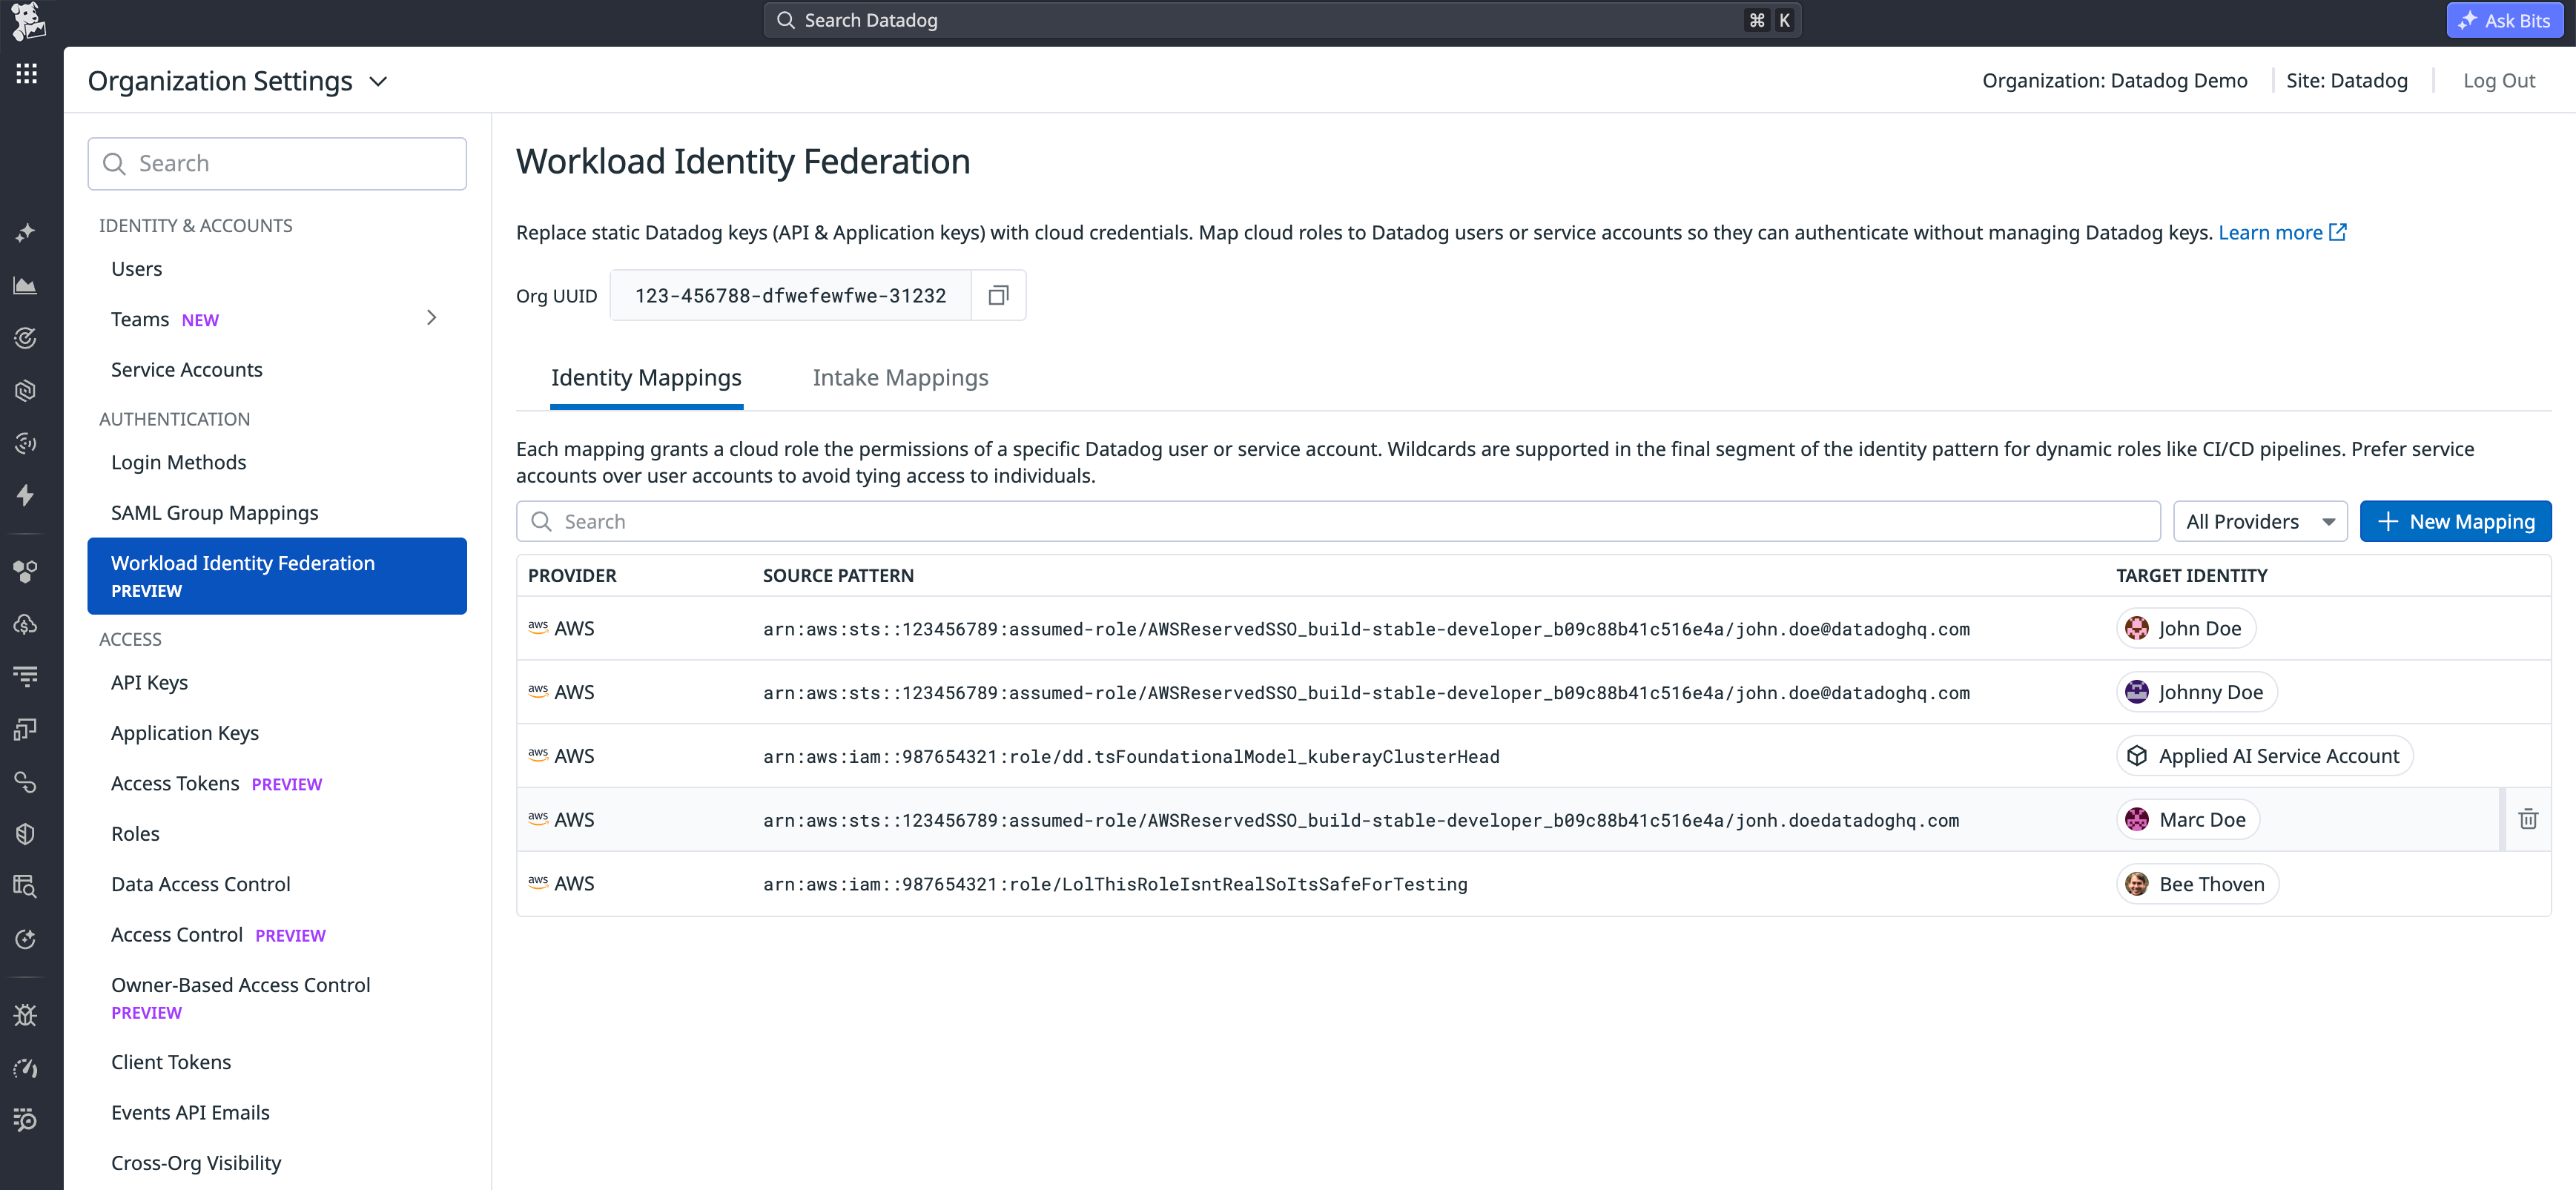2576x1190 pixels.
Task: Click the Organization: Datadog Demo header text
Action: pyautogui.click(x=2114, y=81)
